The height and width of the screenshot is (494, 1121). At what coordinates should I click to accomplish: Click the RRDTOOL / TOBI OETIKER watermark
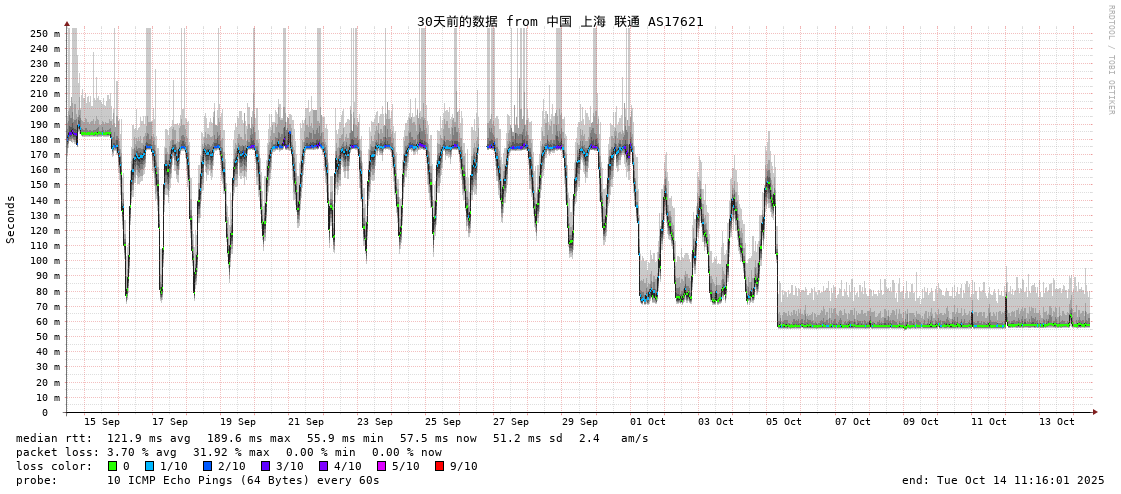1110,60
